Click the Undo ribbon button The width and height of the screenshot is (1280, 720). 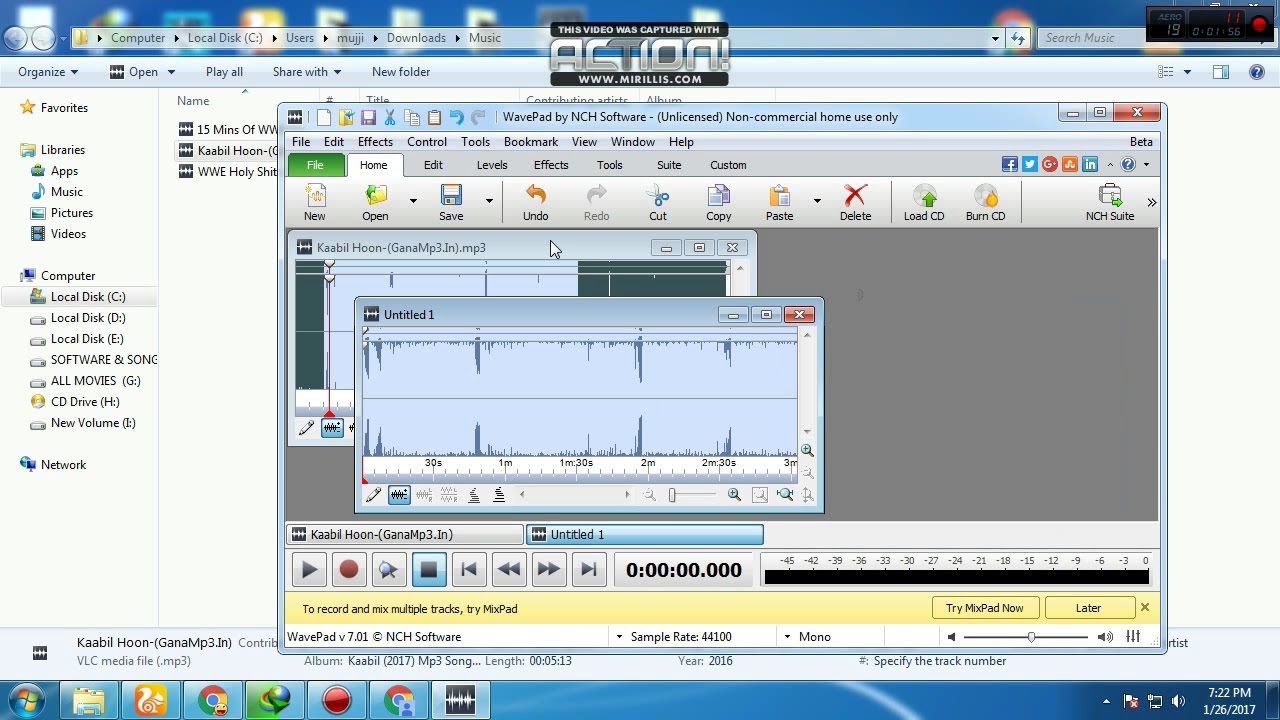[x=535, y=203]
